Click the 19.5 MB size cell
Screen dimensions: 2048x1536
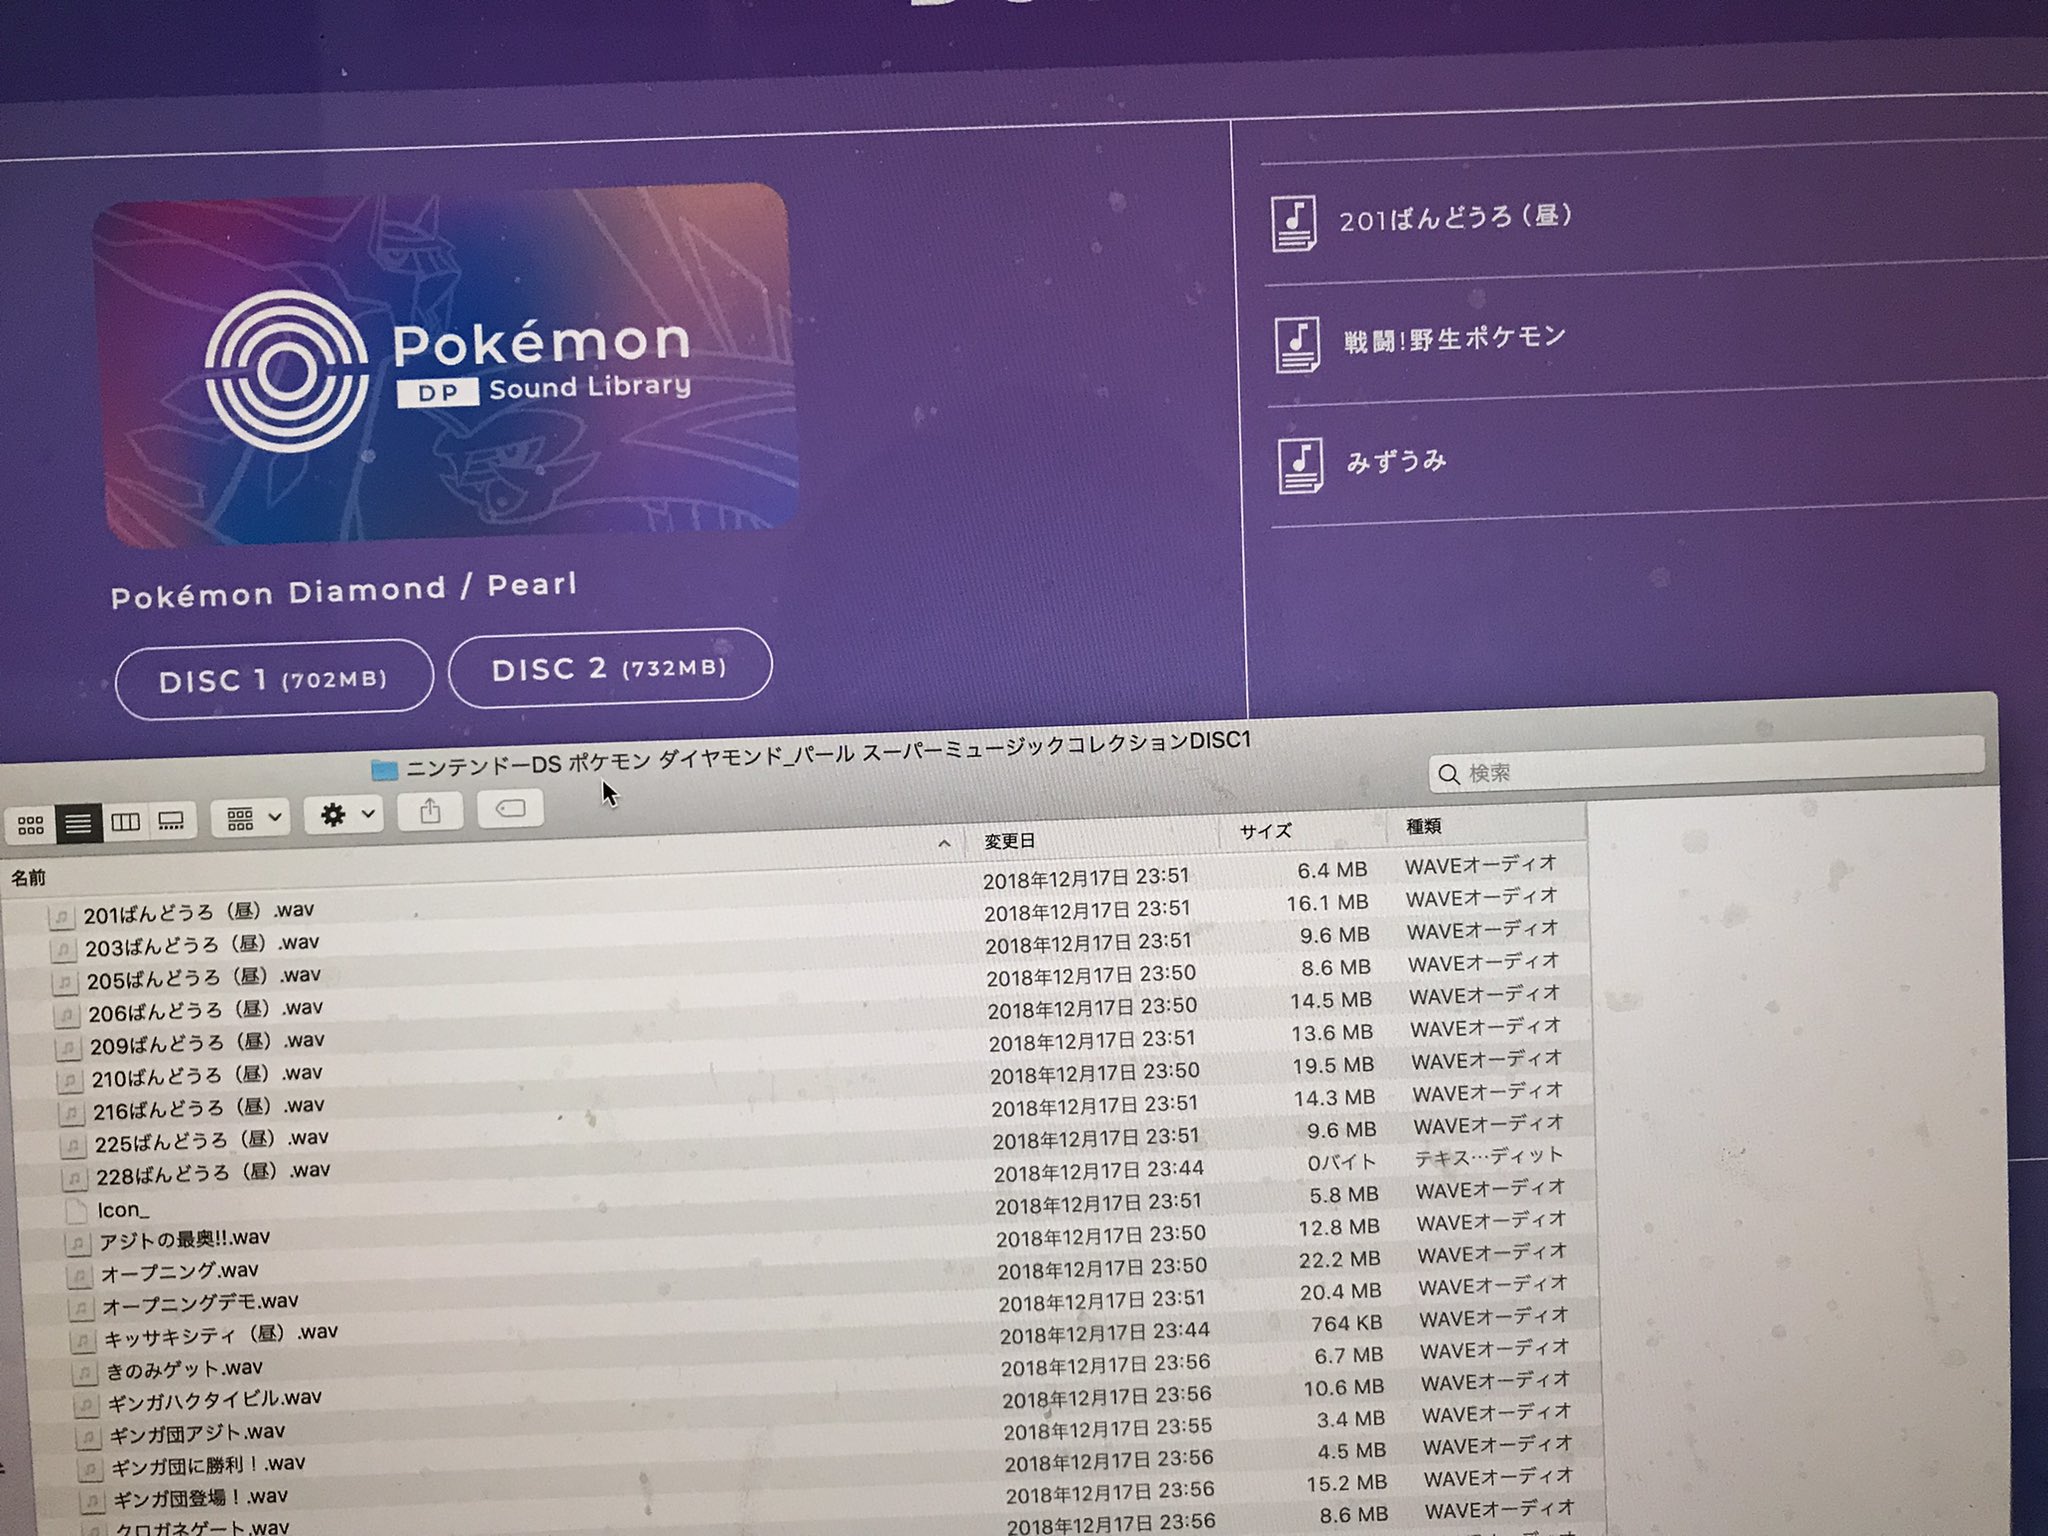[x=1333, y=1066]
